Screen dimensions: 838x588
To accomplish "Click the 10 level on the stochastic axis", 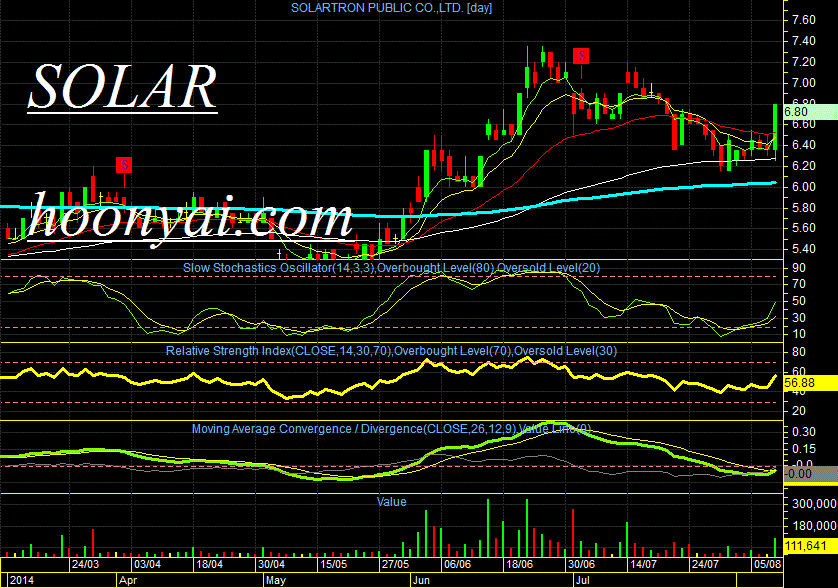I will [x=799, y=334].
